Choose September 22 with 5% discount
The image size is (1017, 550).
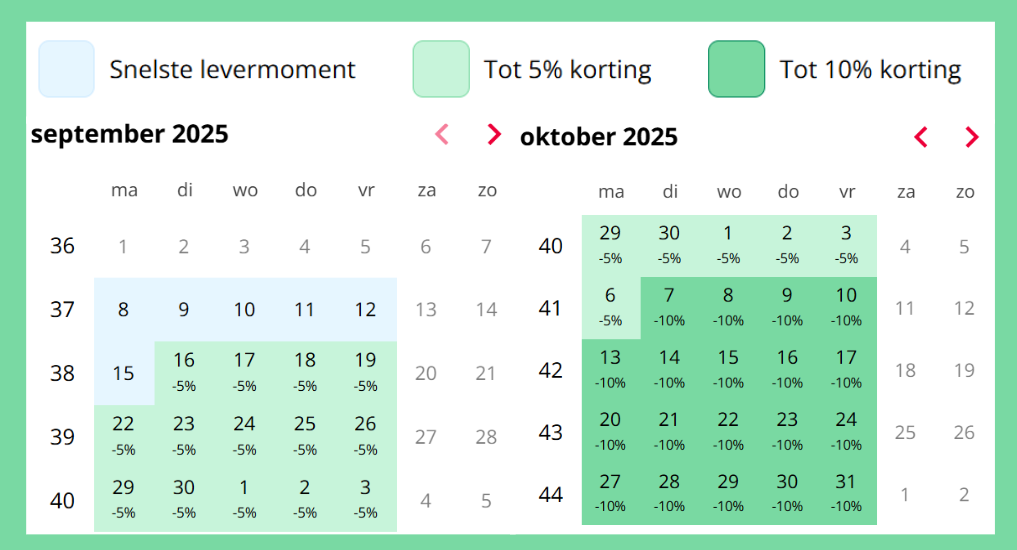click(124, 434)
